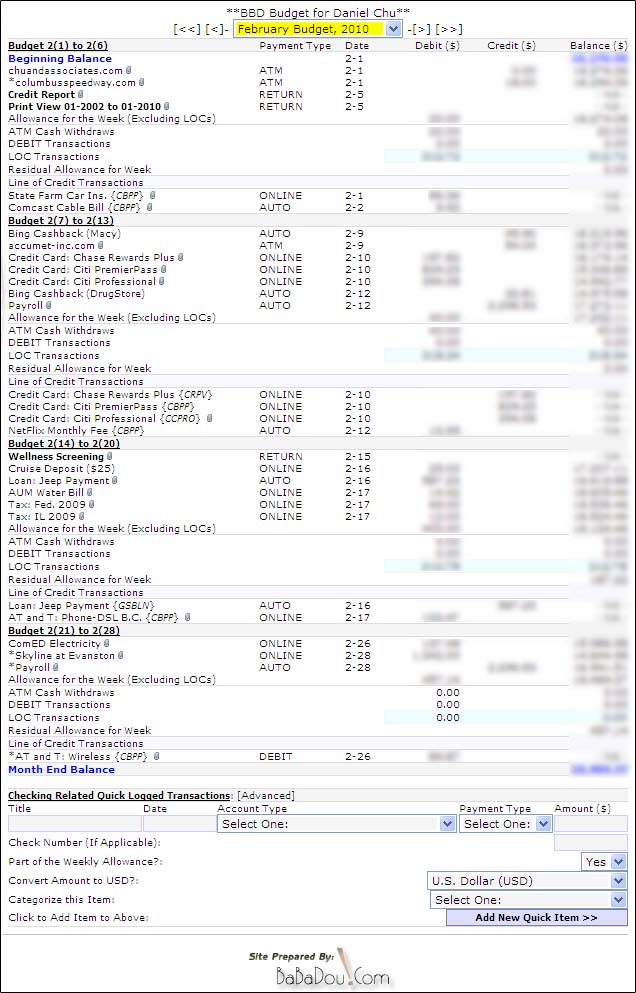Open the attachment icon after Wellness Screening
636x993 pixels.
110,457
